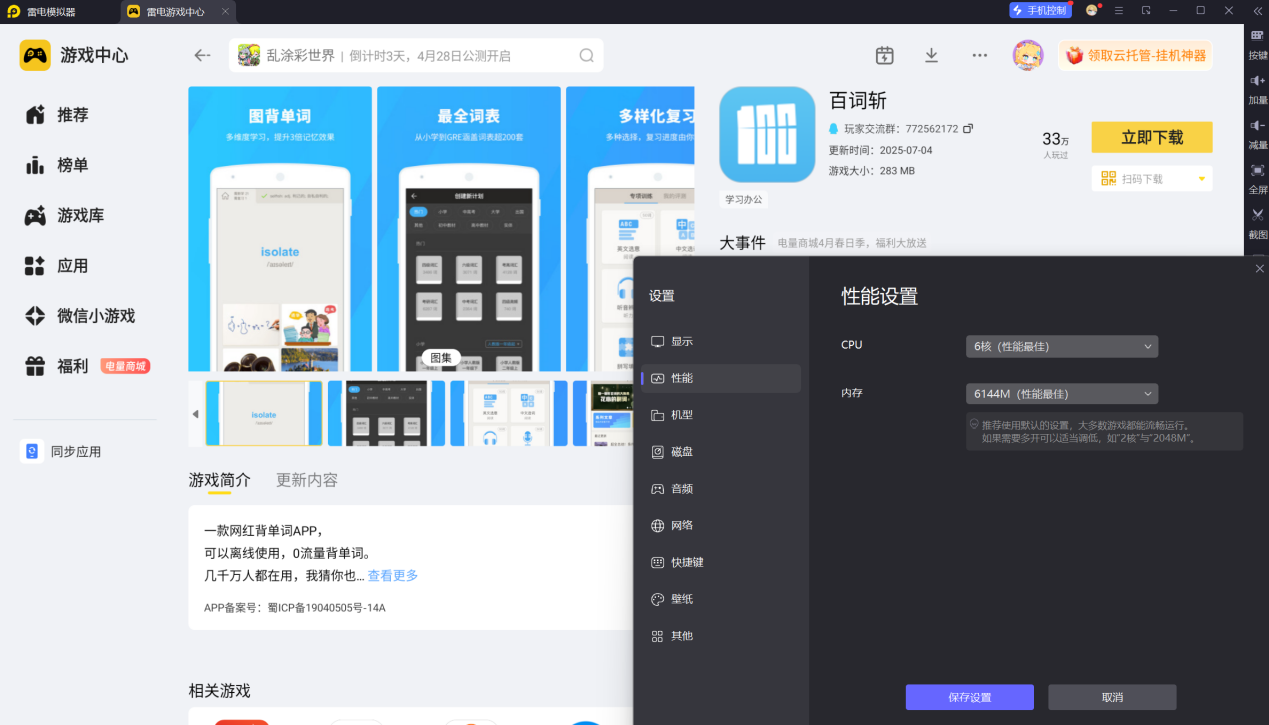1269x725 pixels.
Task: Switch to the 雷电游戏中心 window tab
Action: tap(176, 12)
